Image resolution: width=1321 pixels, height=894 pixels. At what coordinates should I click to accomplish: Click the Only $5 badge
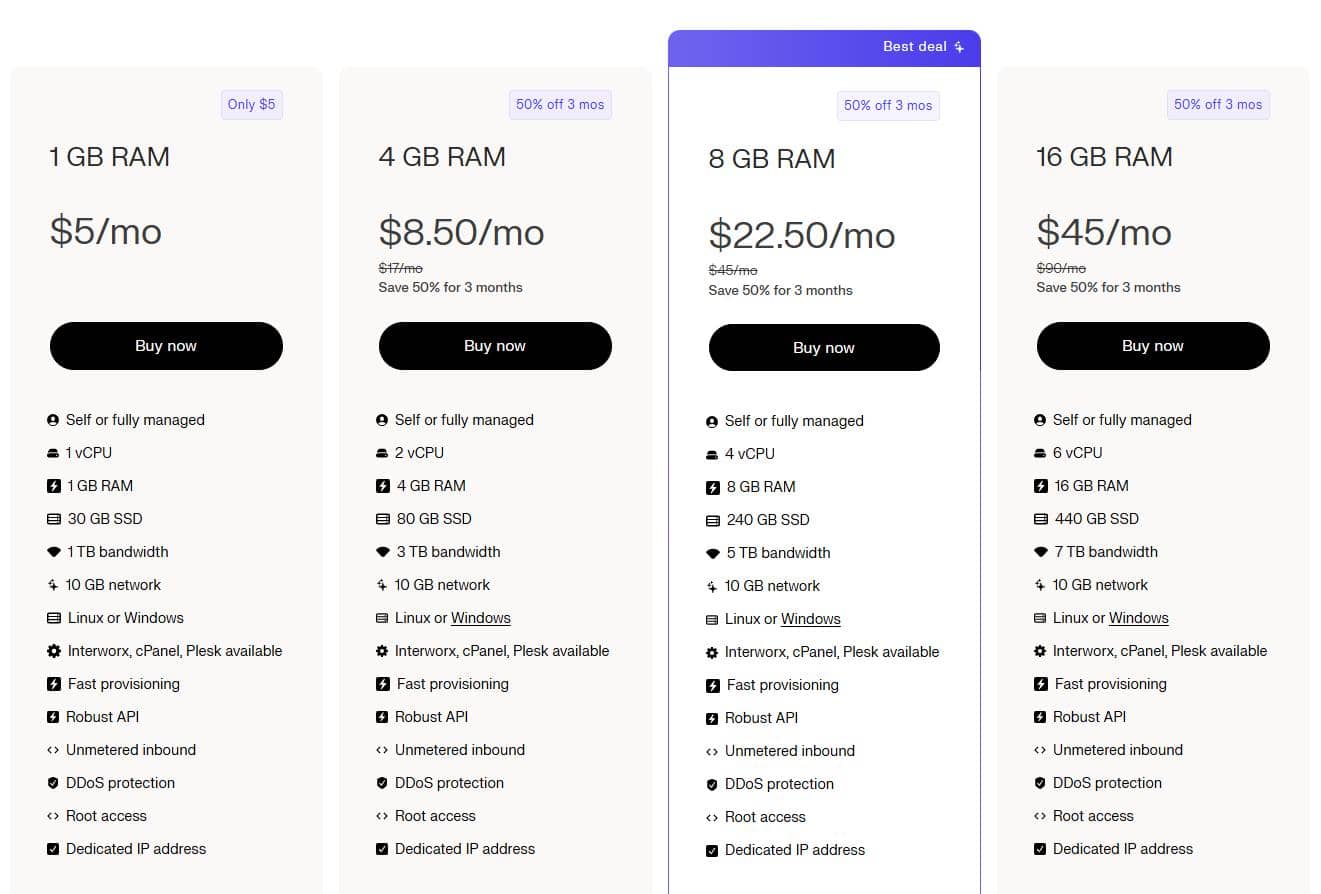click(251, 104)
